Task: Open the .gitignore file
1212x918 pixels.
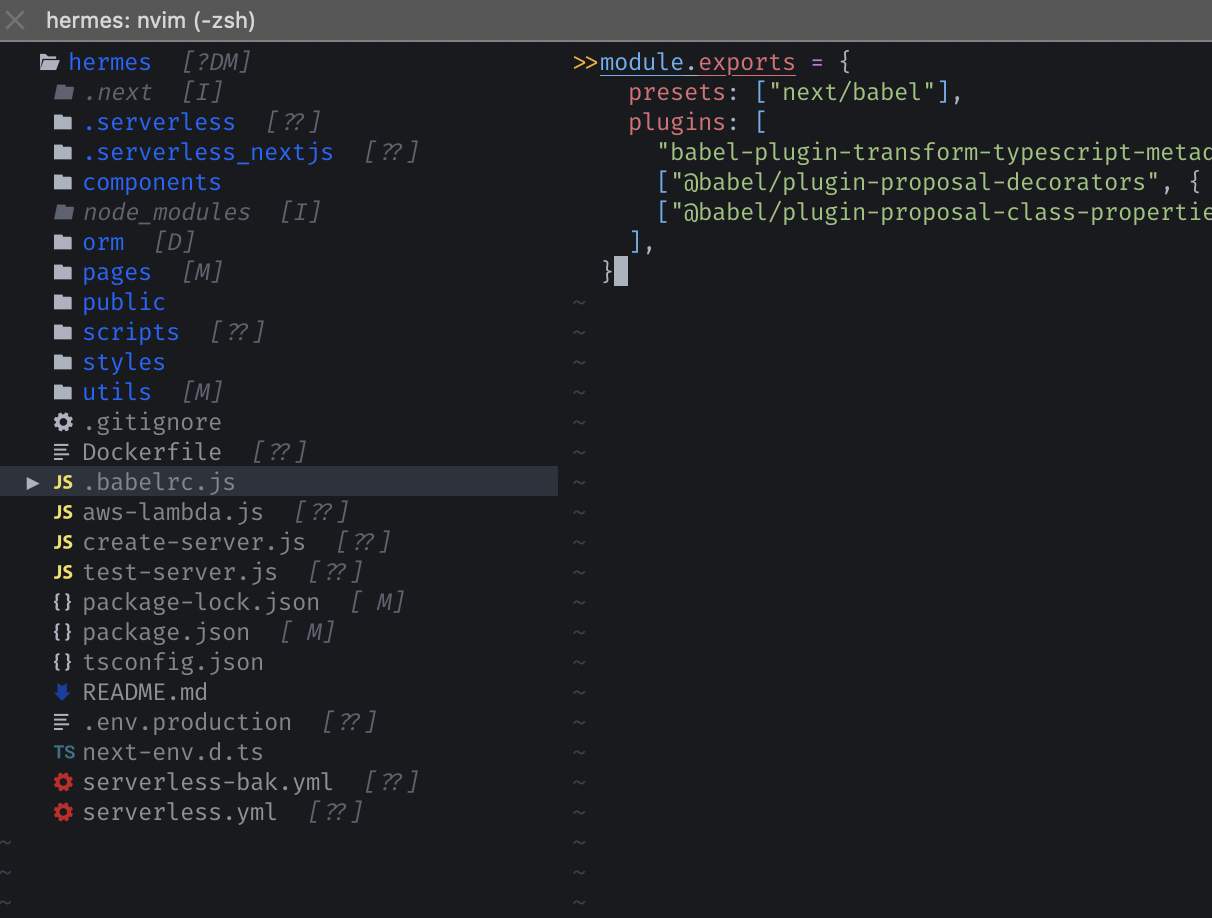Action: tap(152, 422)
